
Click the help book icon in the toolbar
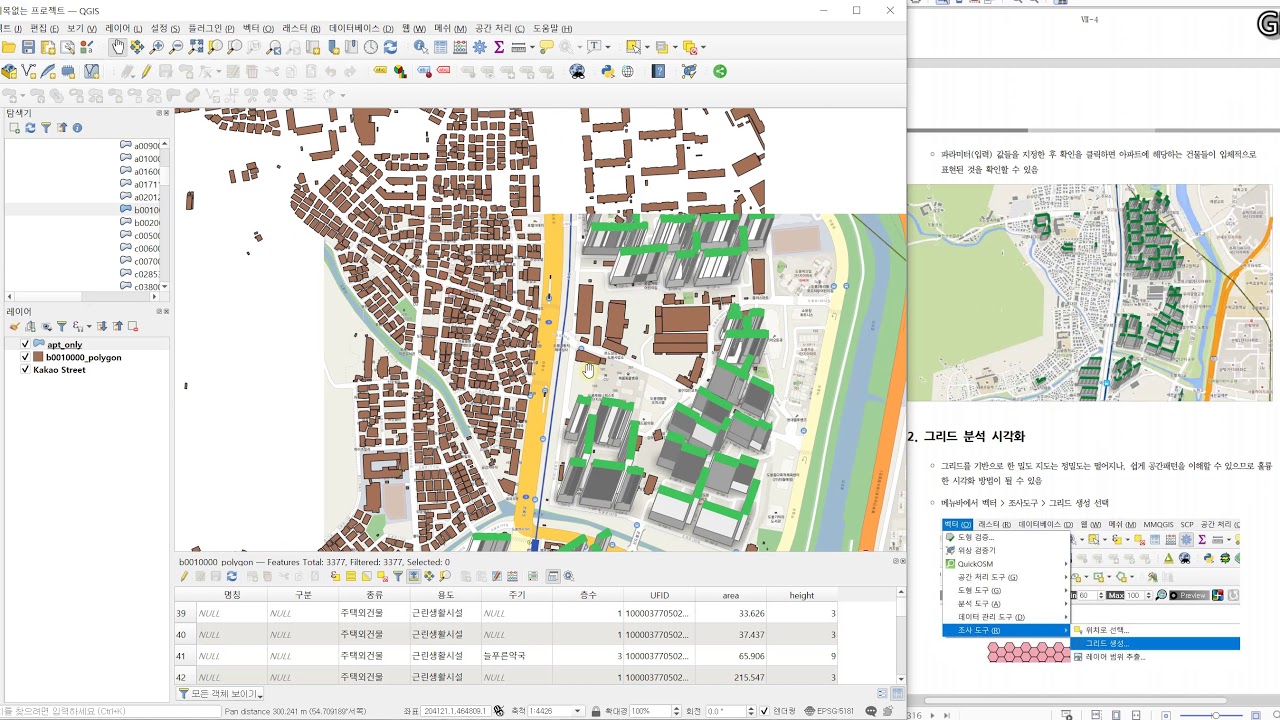point(658,71)
